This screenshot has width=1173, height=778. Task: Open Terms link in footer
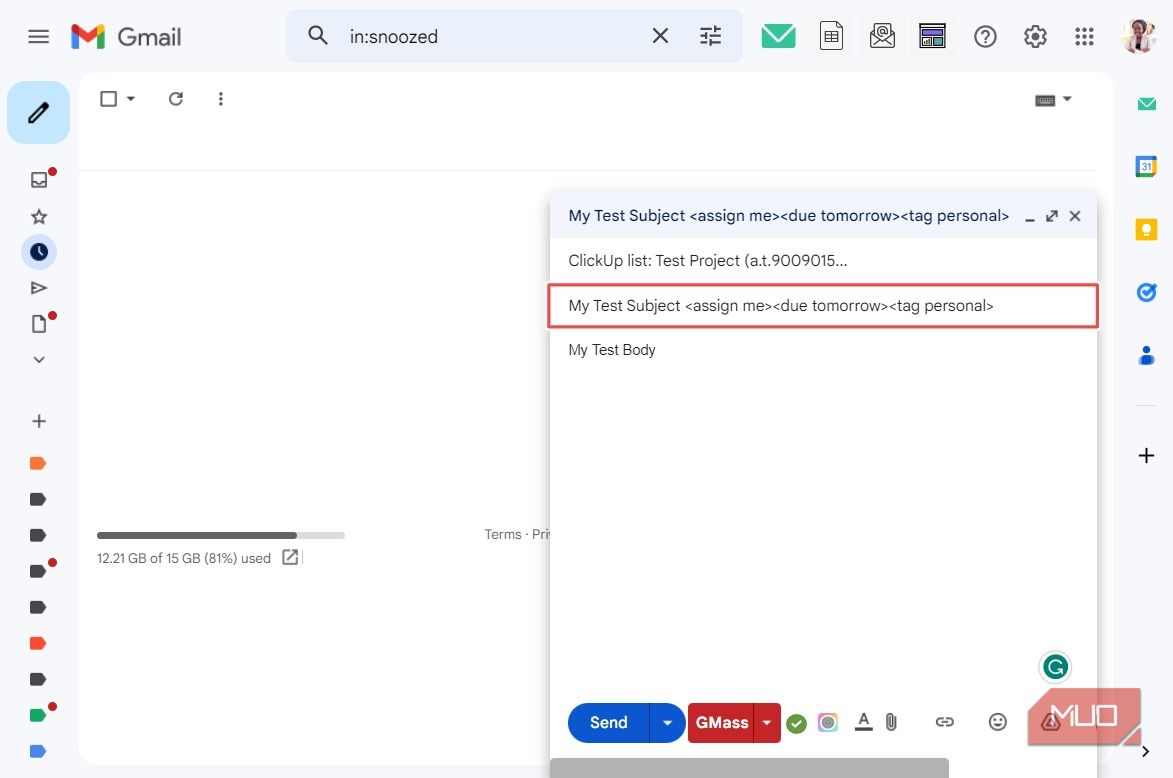pos(503,534)
